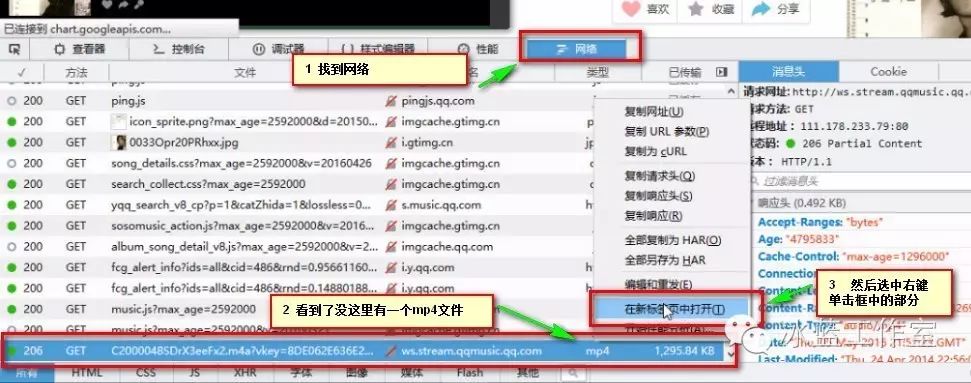Toggle the XHR request filter

pyautogui.click(x=245, y=373)
